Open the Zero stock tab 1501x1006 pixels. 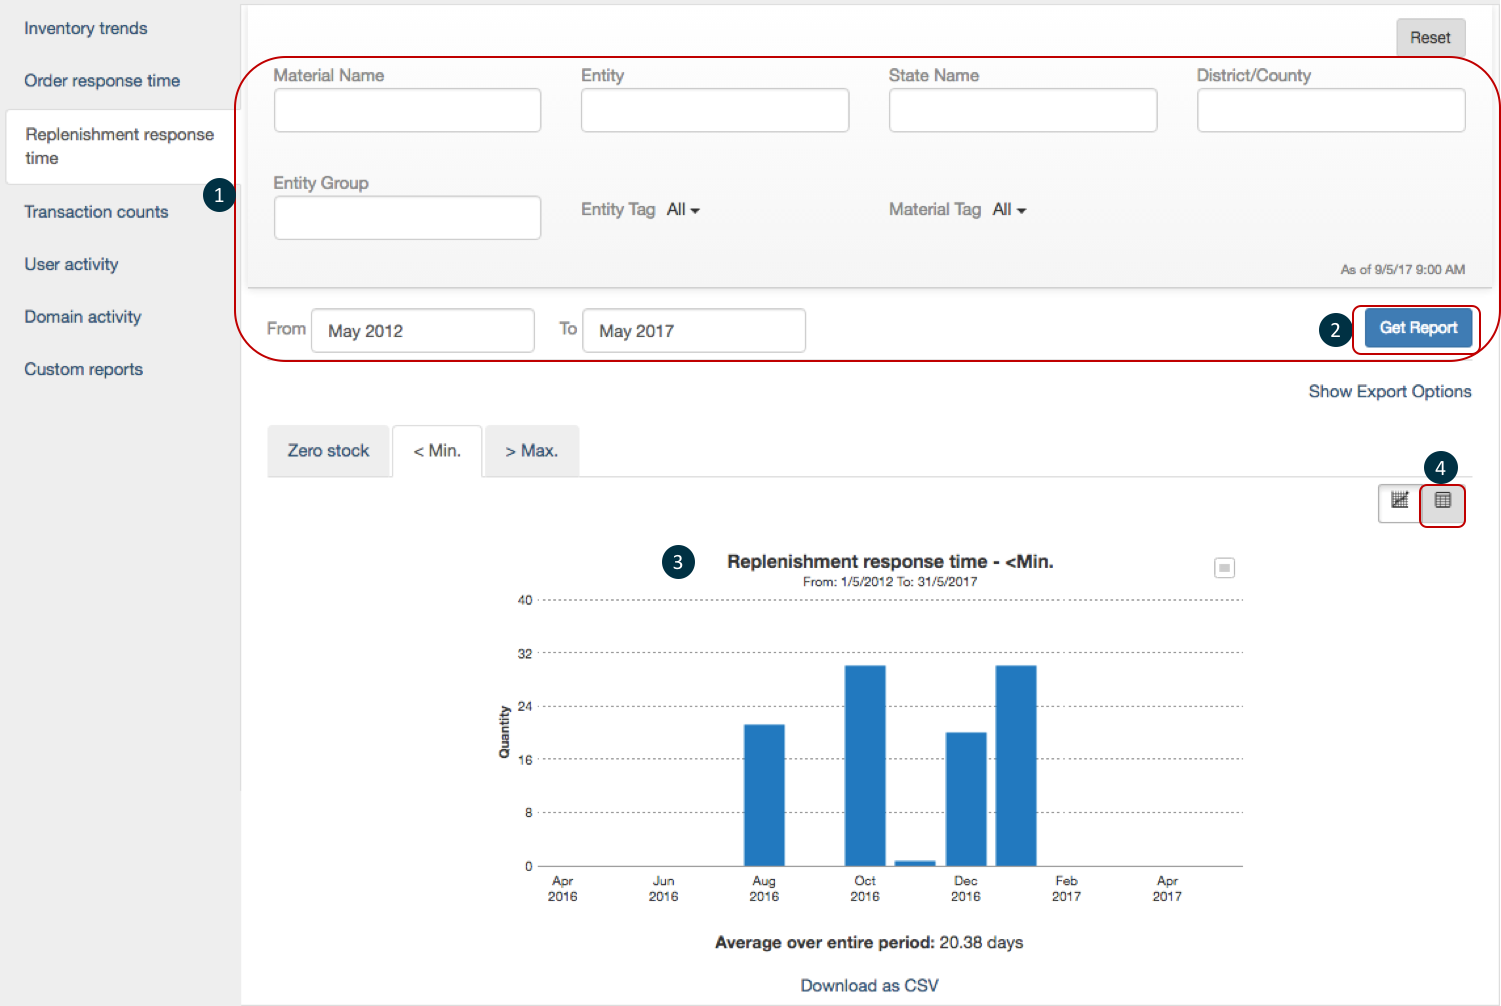[x=328, y=451]
